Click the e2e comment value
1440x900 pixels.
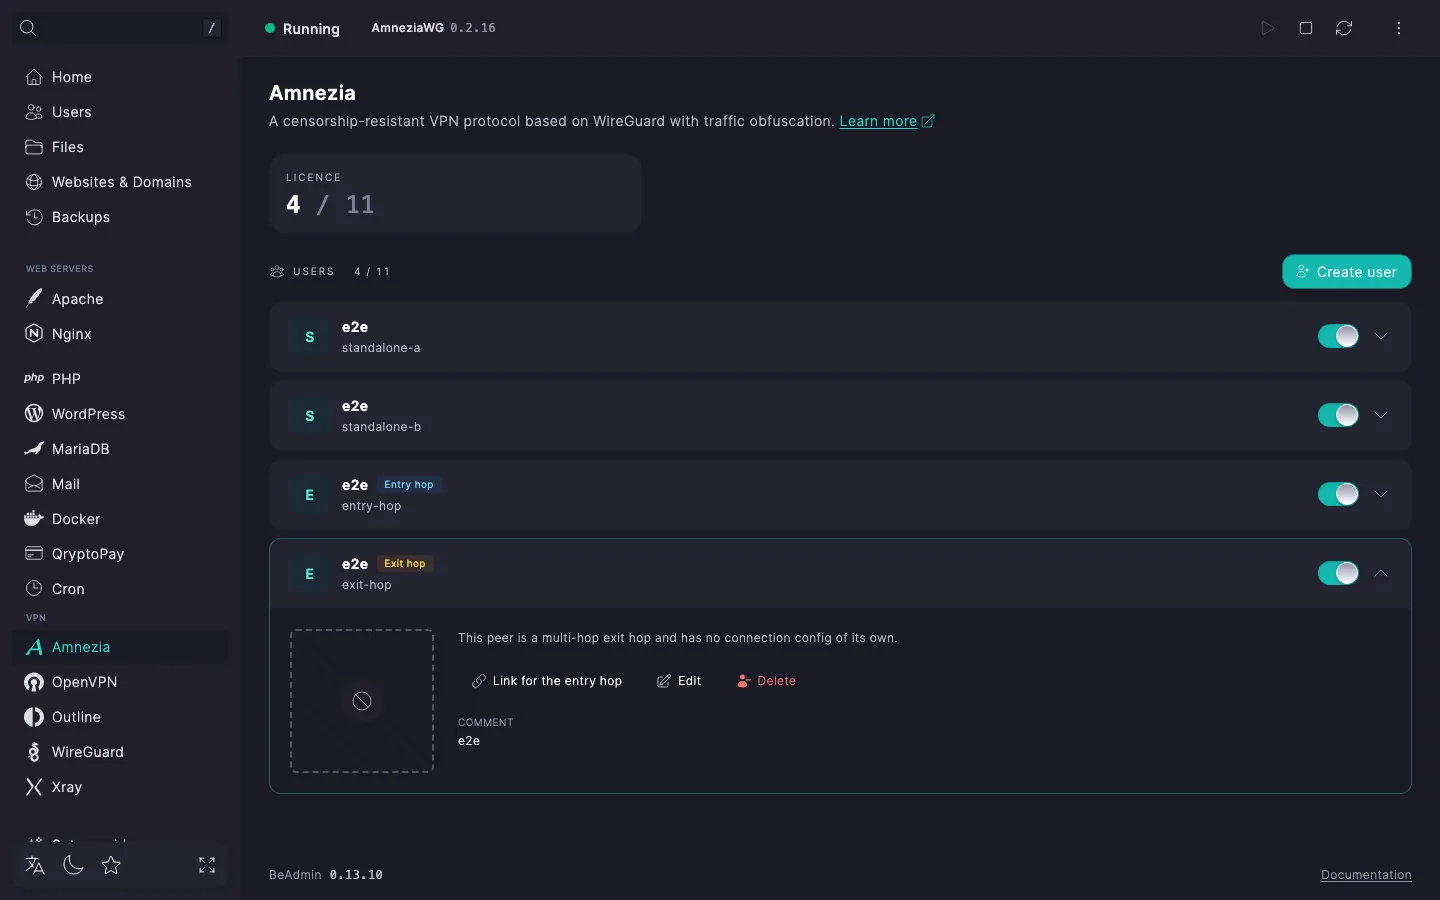(469, 741)
